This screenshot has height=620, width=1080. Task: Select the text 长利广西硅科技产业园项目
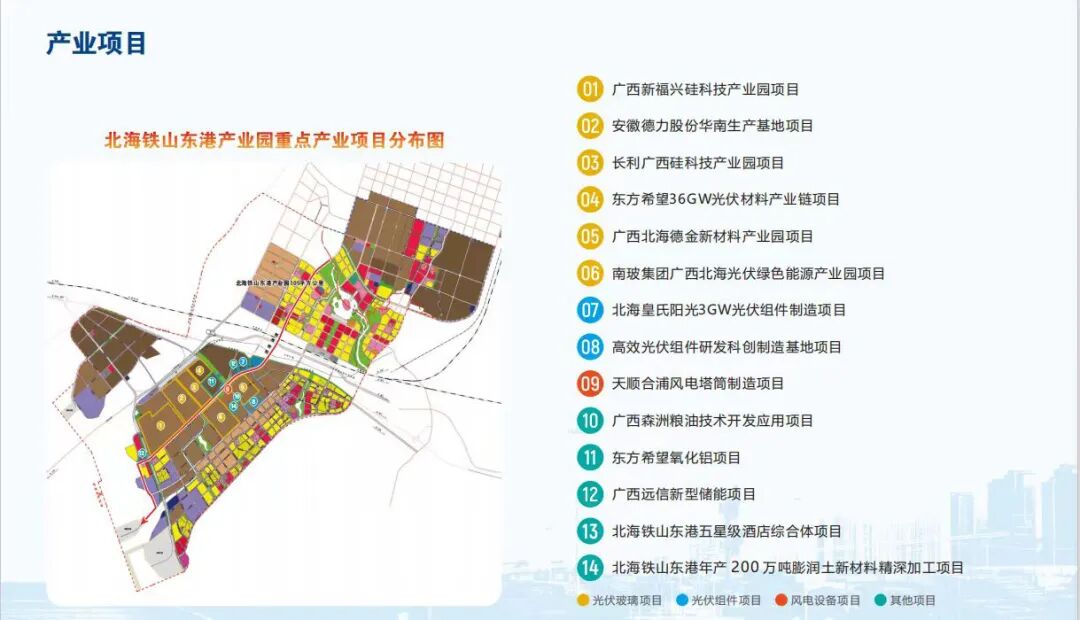[x=698, y=163]
